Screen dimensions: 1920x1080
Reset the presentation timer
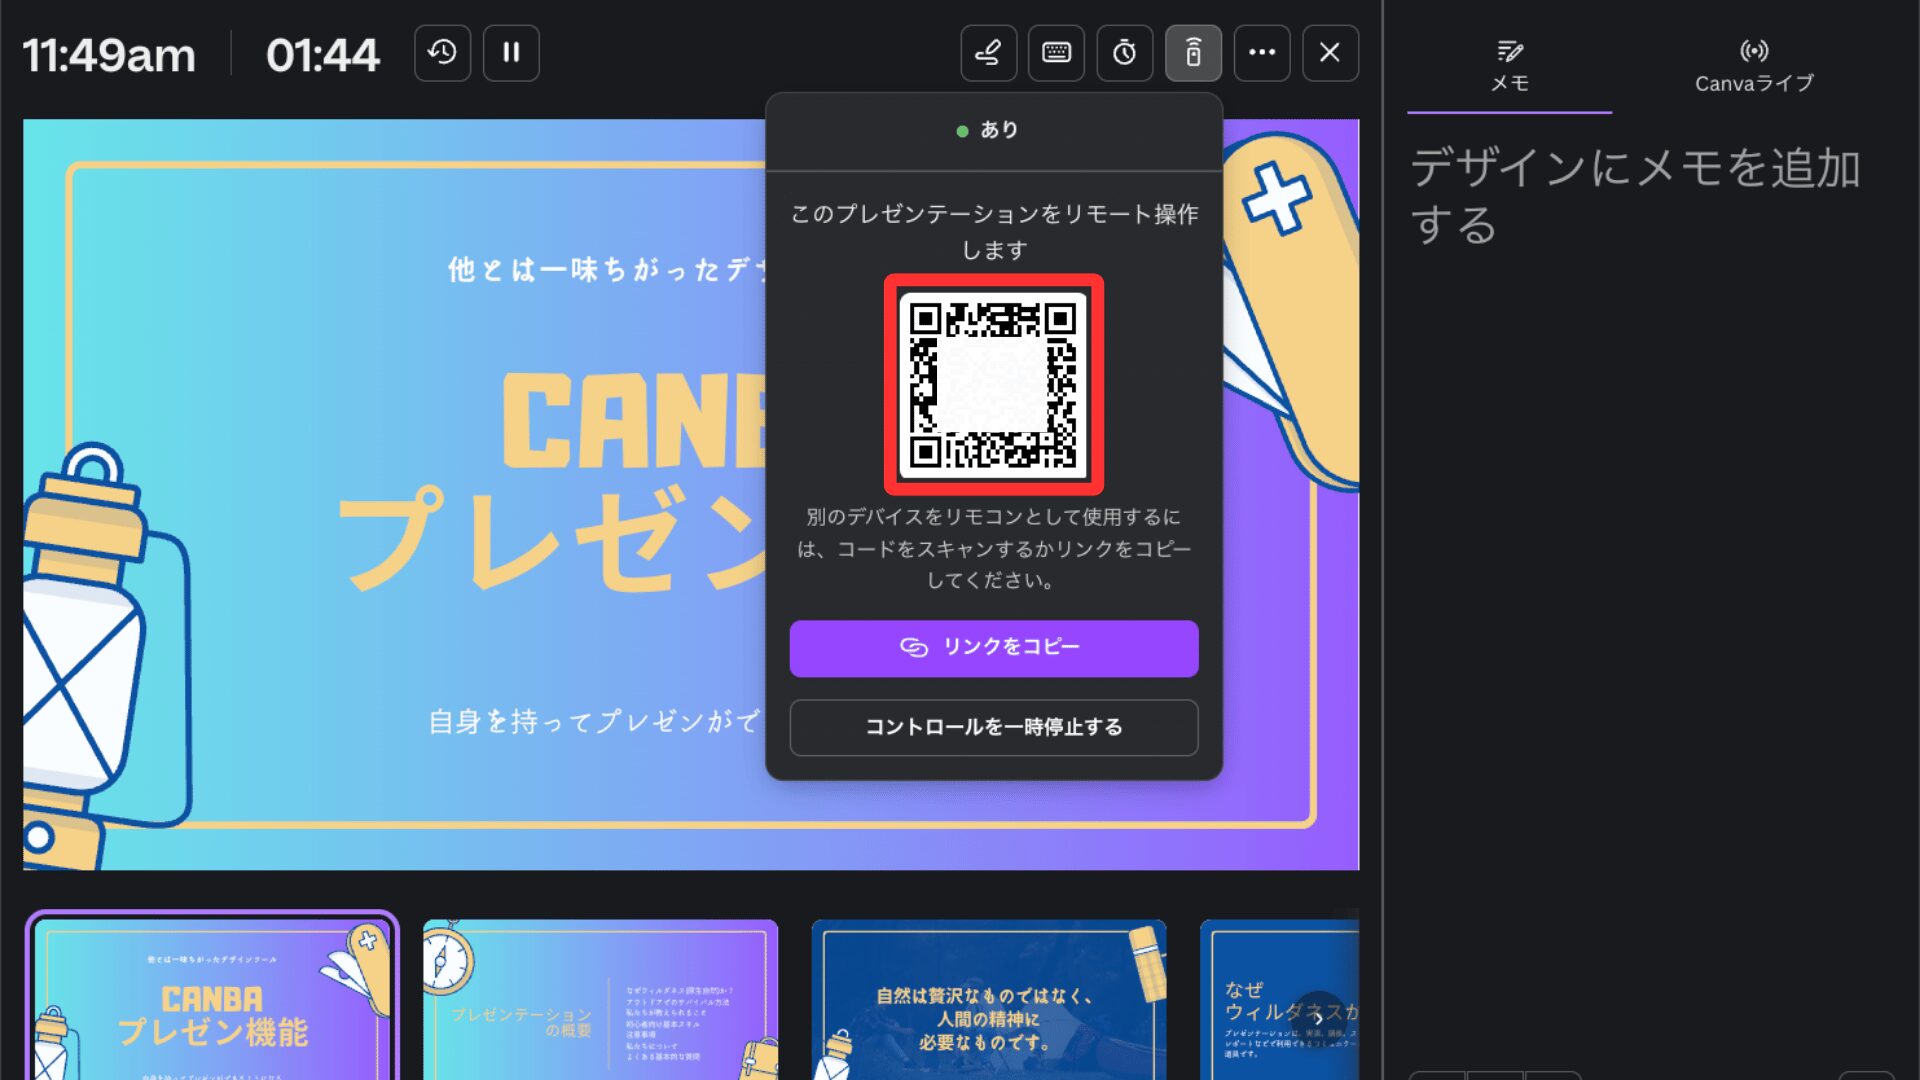click(x=442, y=53)
